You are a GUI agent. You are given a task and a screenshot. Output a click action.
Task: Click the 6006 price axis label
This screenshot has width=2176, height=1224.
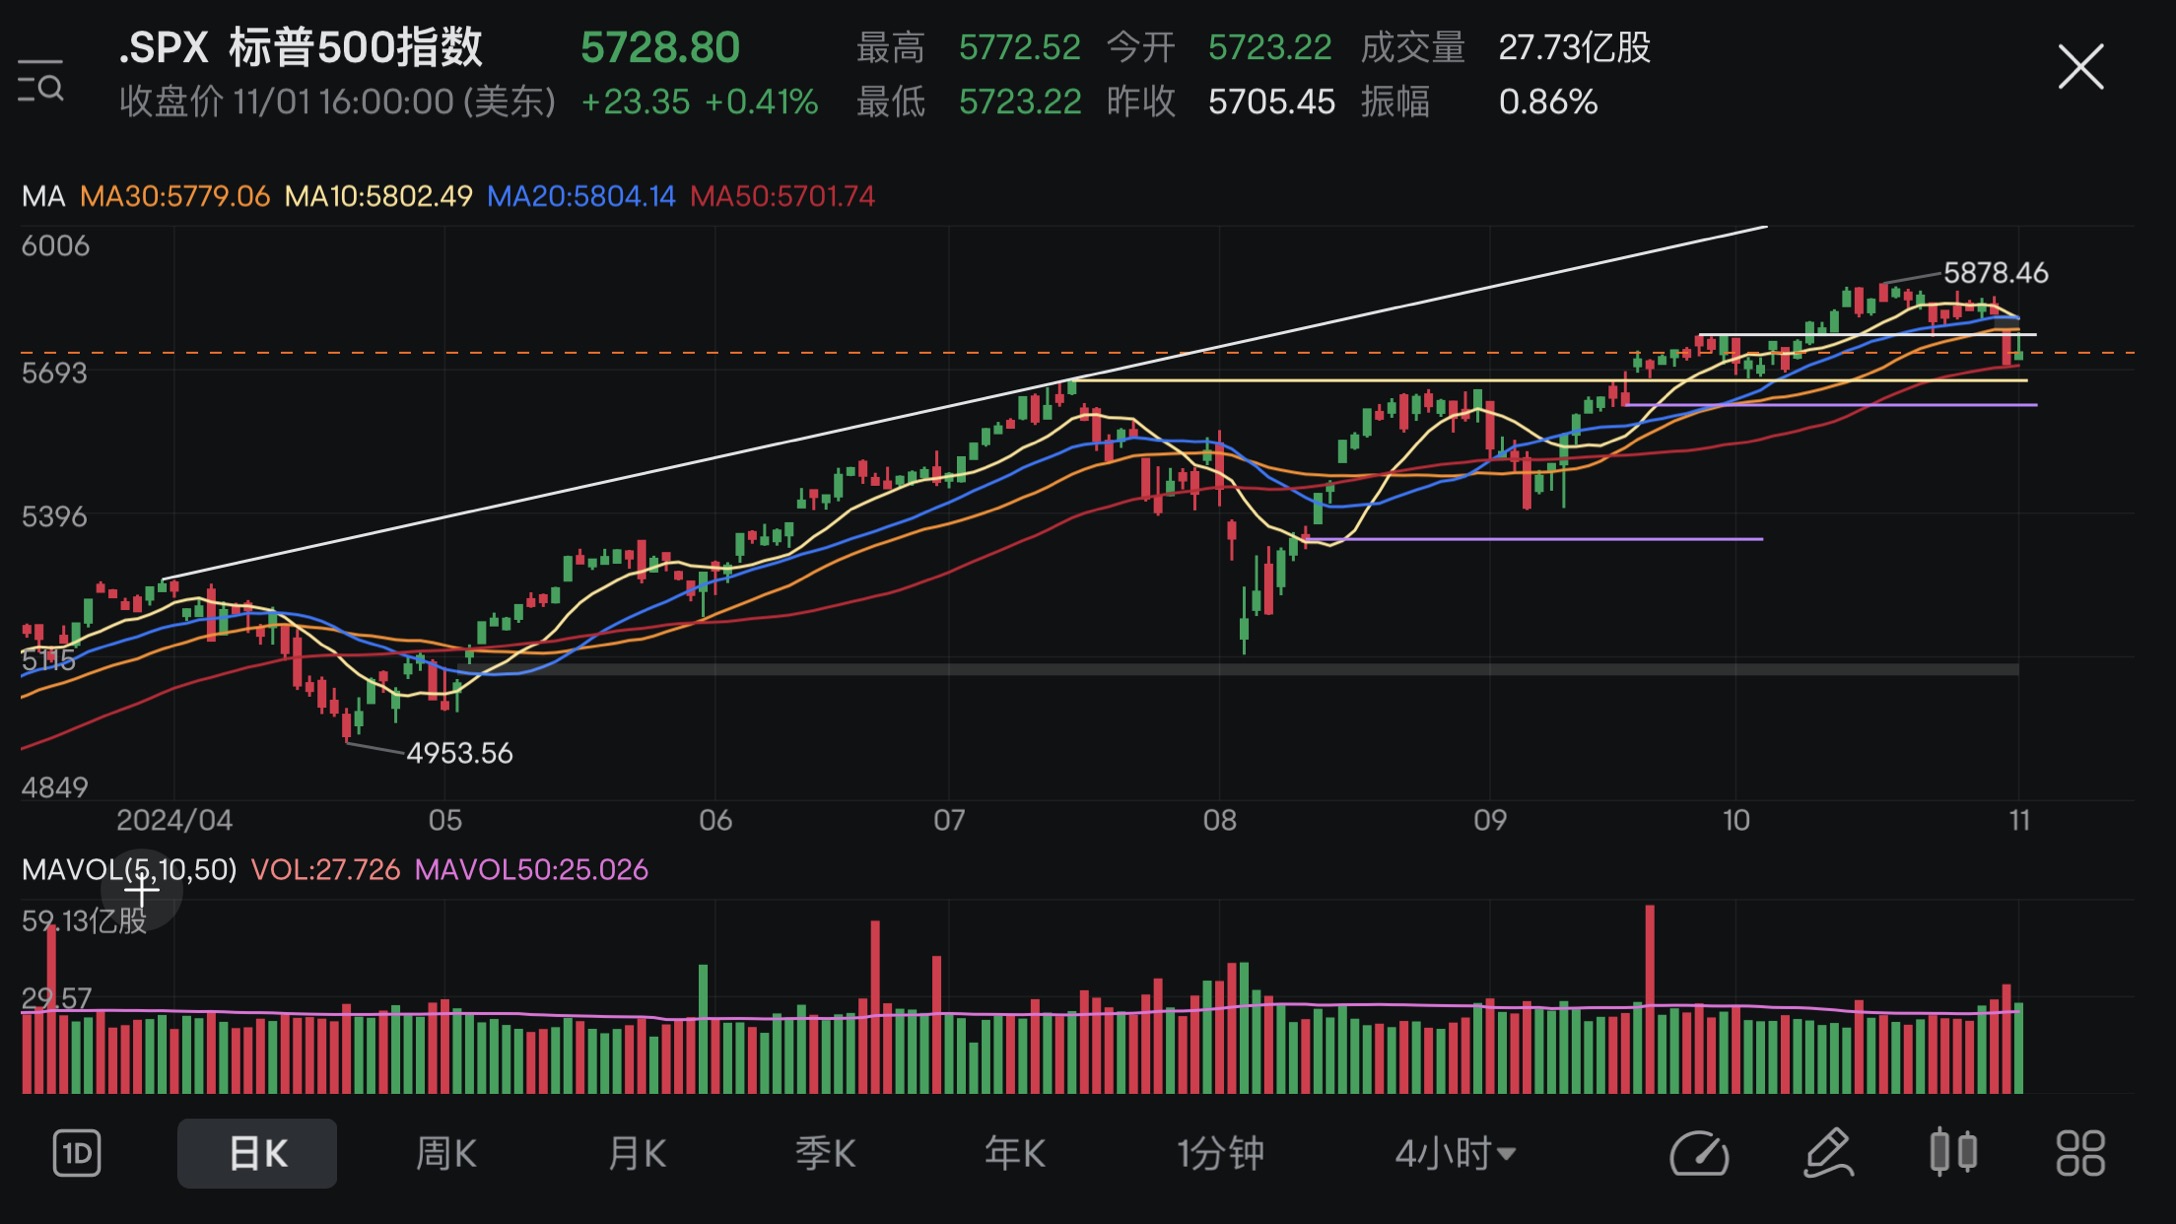click(55, 245)
